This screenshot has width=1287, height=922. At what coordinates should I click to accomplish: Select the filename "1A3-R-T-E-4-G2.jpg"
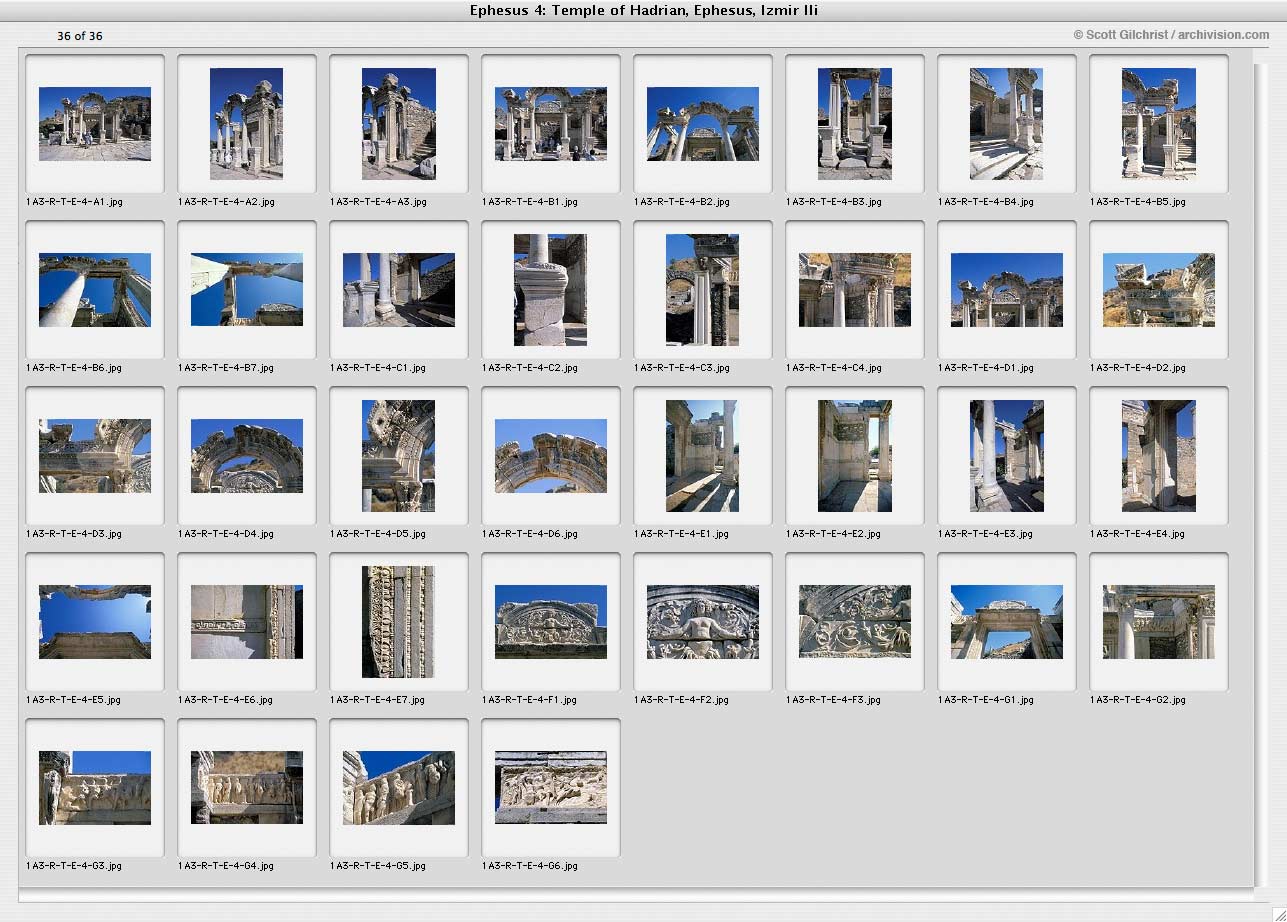pyautogui.click(x=1138, y=700)
